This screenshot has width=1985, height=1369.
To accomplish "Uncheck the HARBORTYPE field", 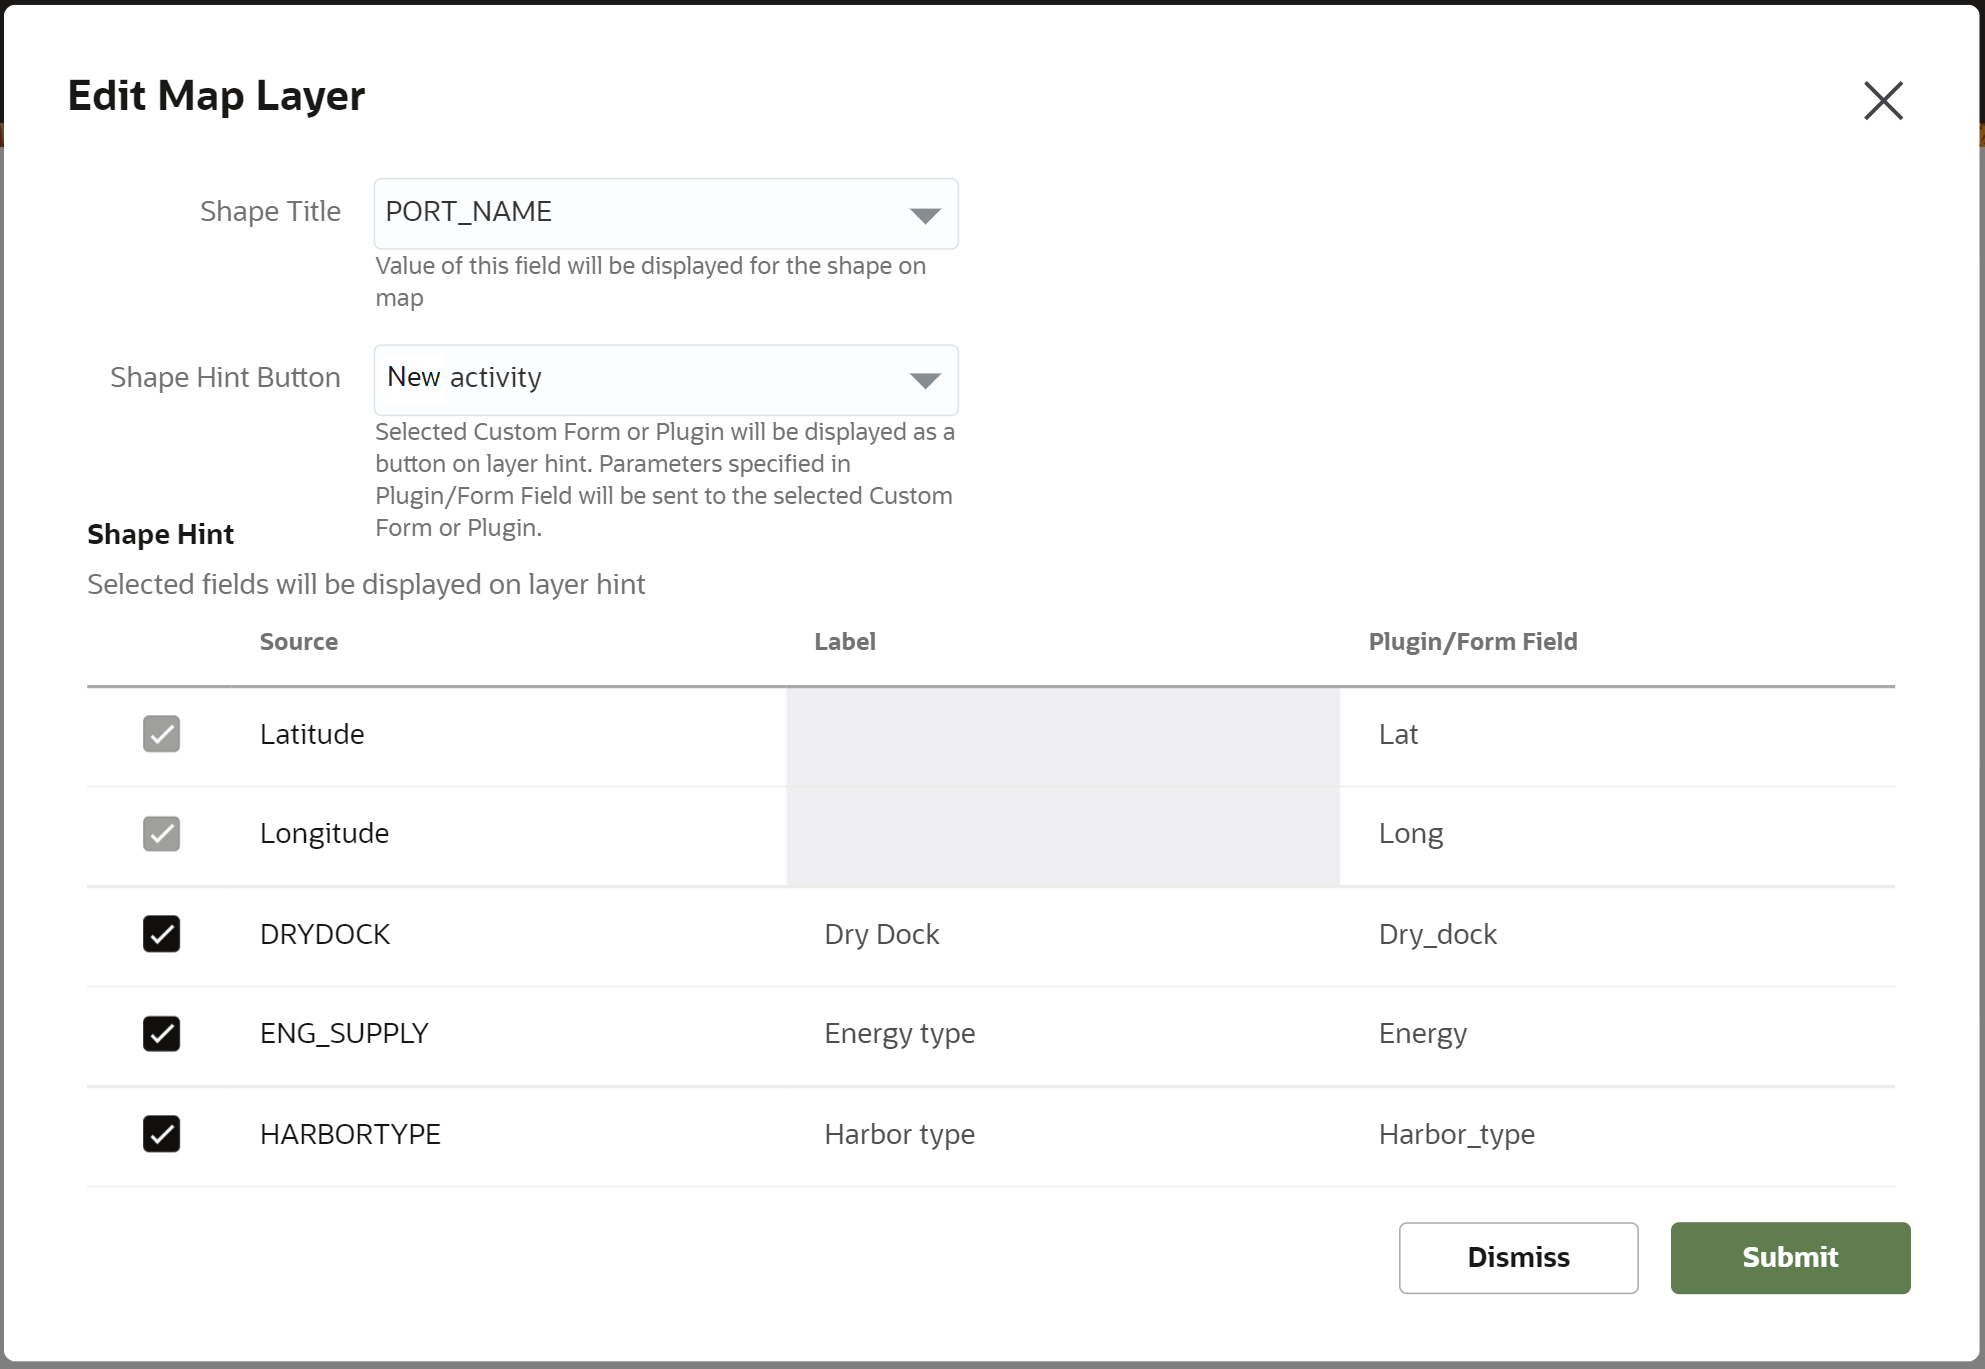I will [x=161, y=1134].
